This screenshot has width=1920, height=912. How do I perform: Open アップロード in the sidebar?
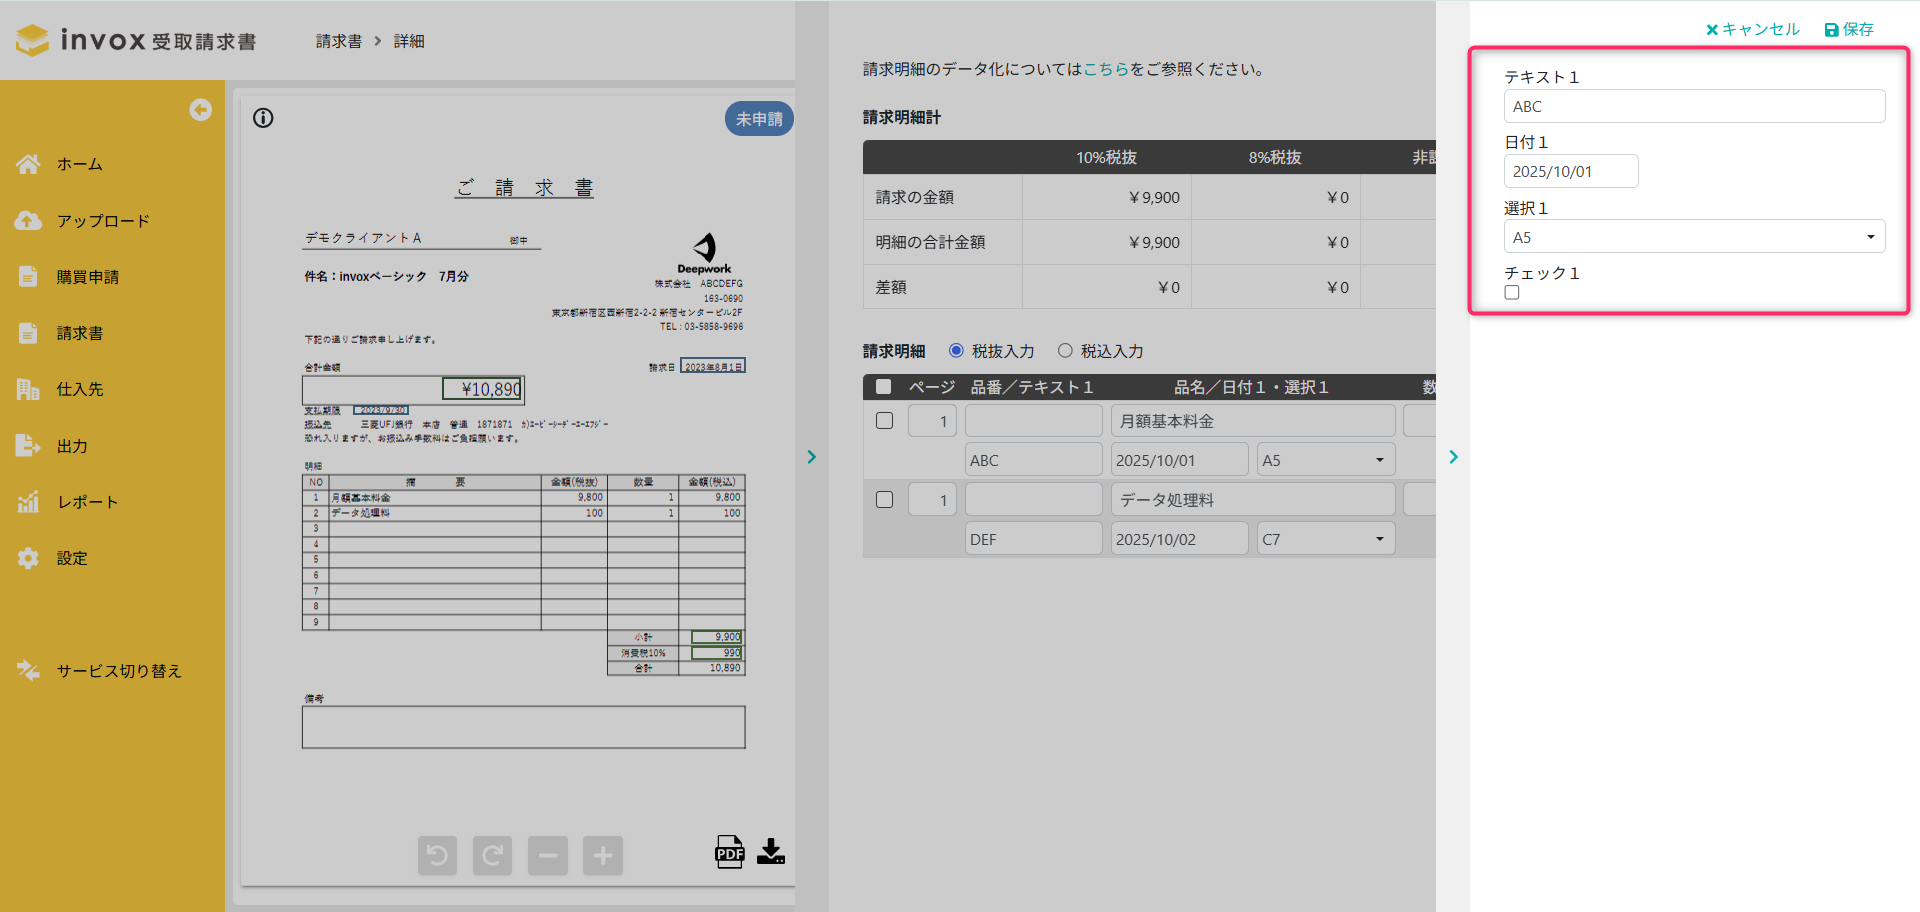(102, 221)
